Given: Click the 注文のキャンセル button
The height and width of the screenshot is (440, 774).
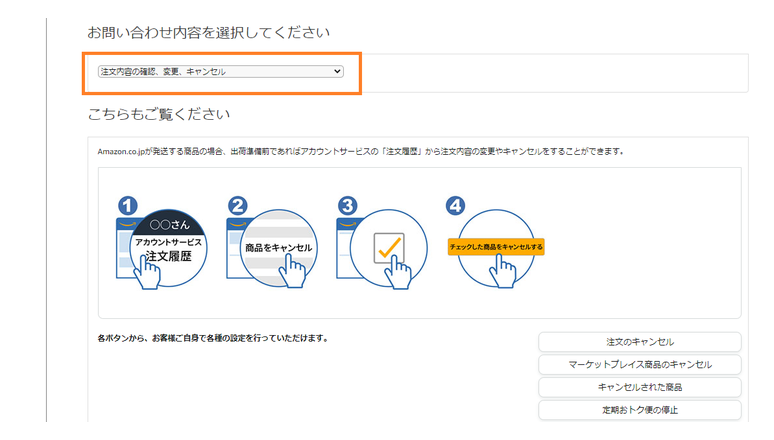Looking at the screenshot, I should point(639,342).
